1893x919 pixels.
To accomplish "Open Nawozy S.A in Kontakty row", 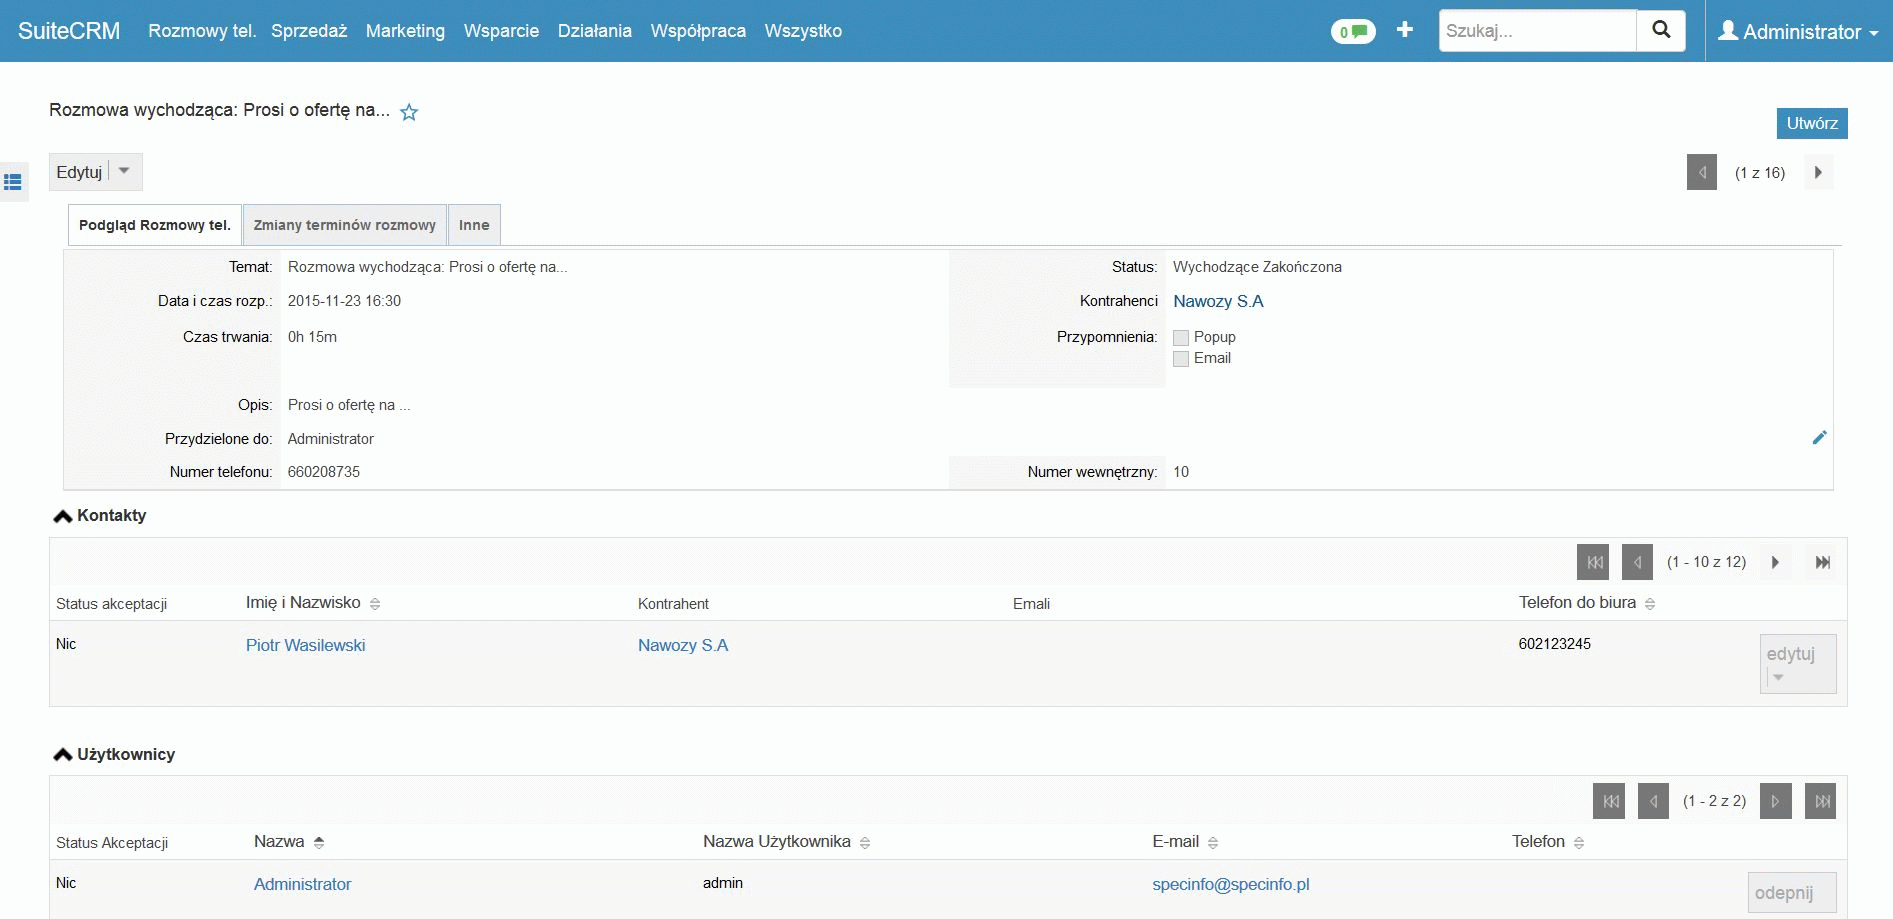I will pyautogui.click(x=683, y=645).
